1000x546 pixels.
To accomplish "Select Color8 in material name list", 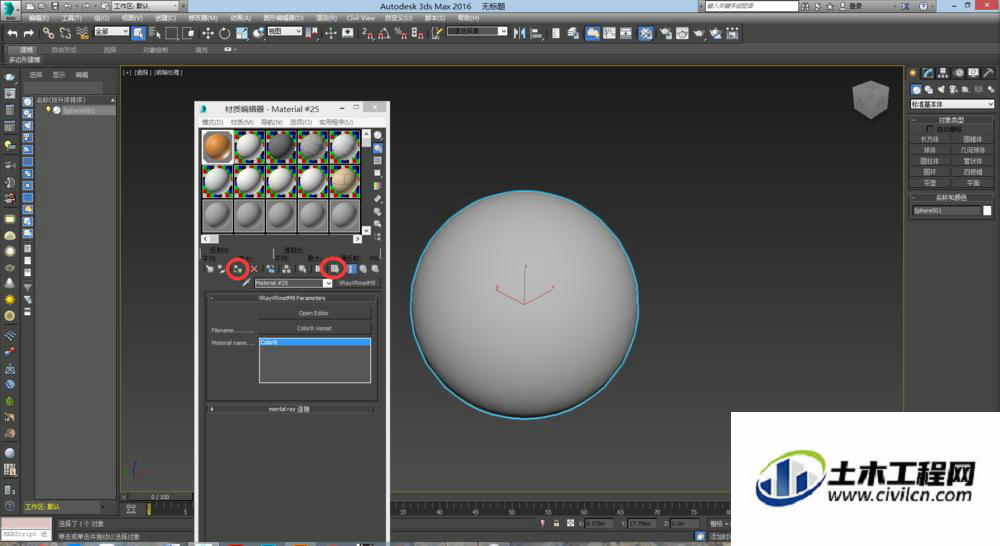I will [x=314, y=343].
